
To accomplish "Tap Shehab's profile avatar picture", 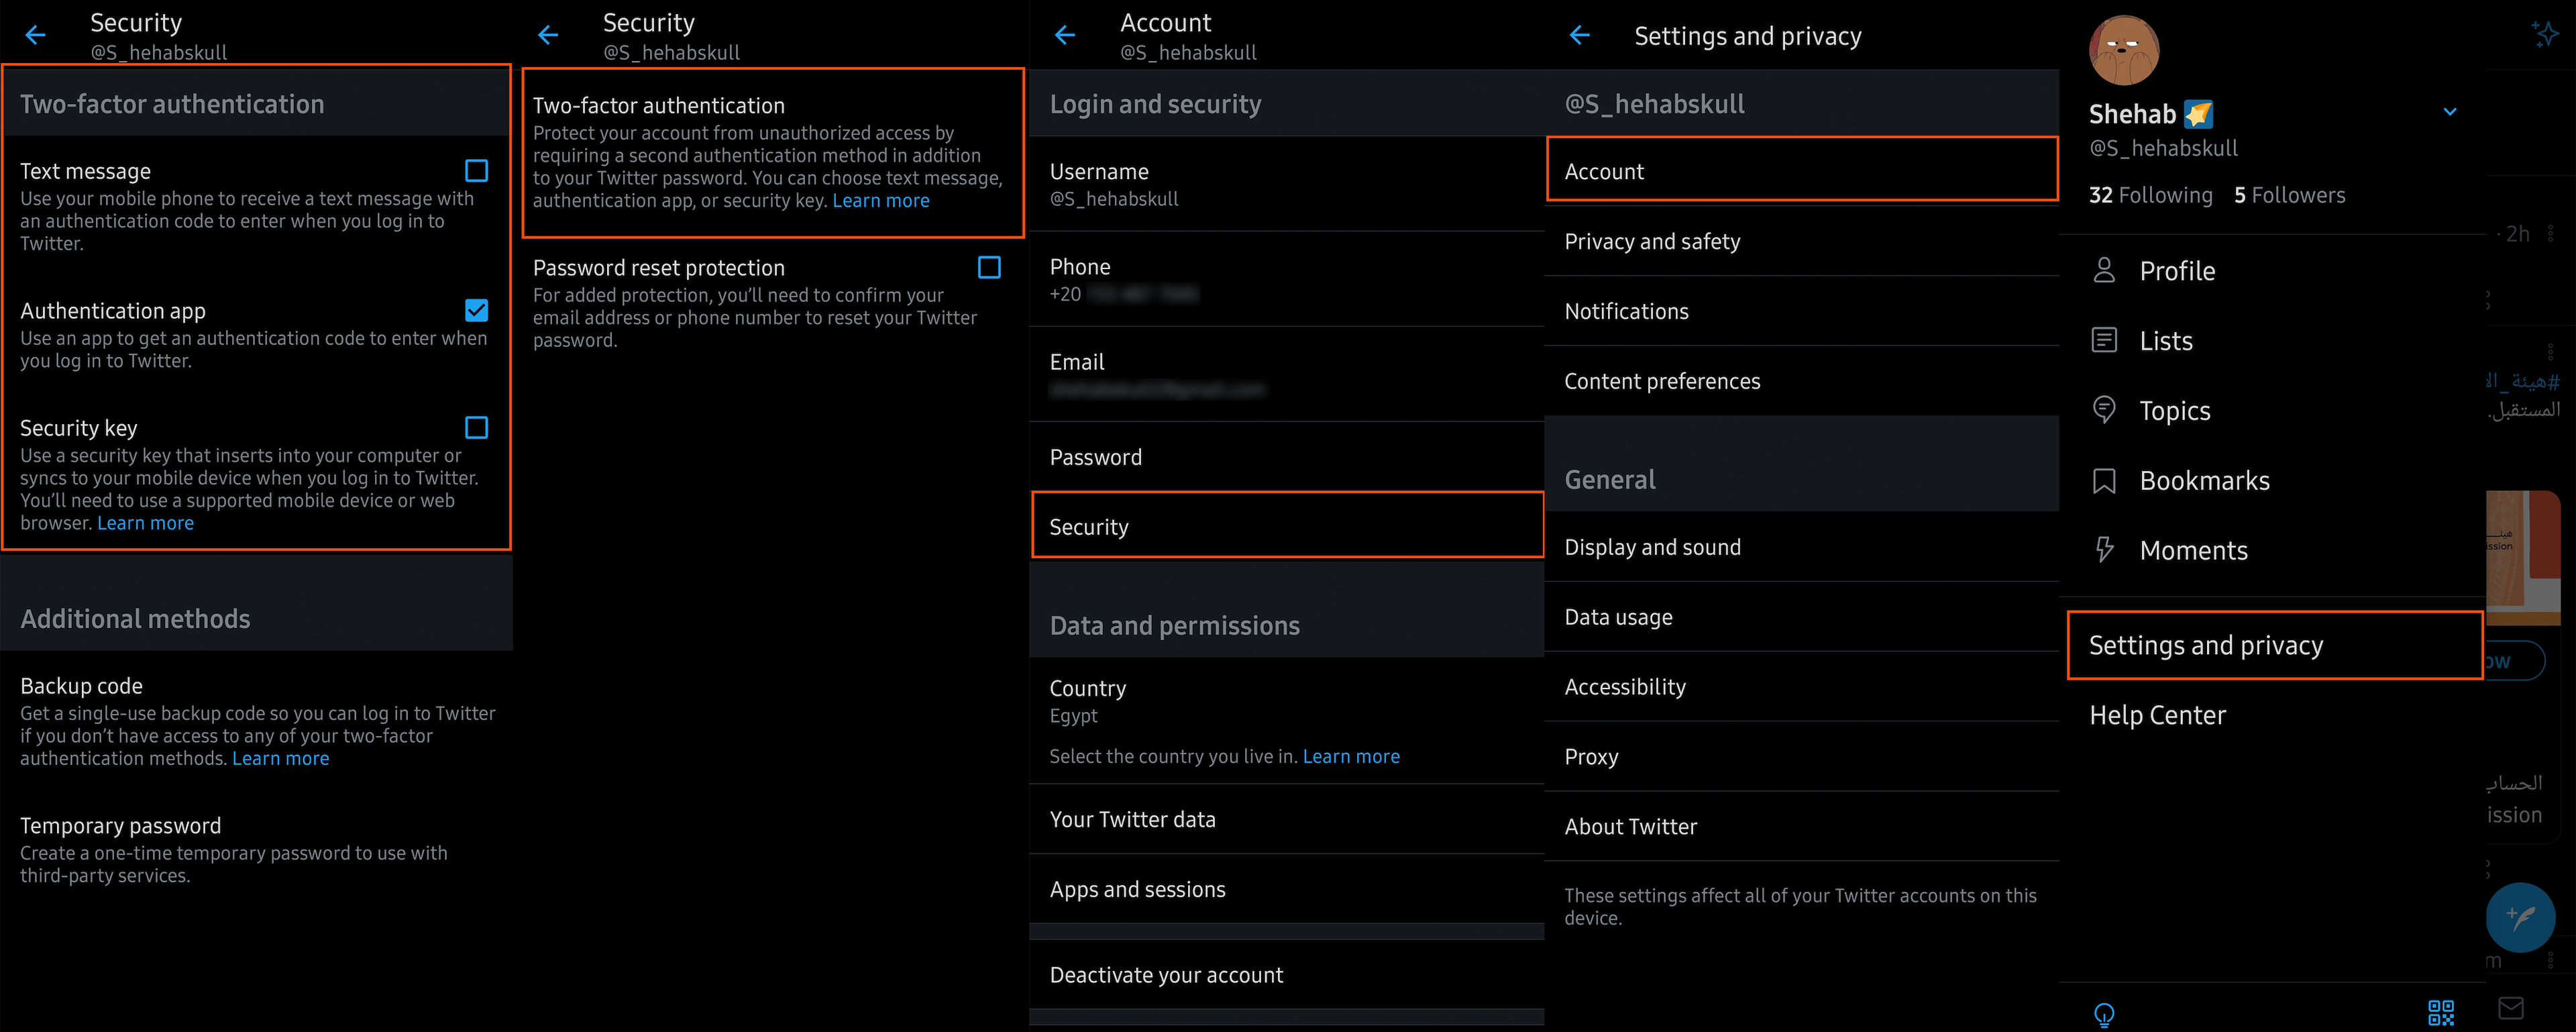I will (x=2123, y=50).
